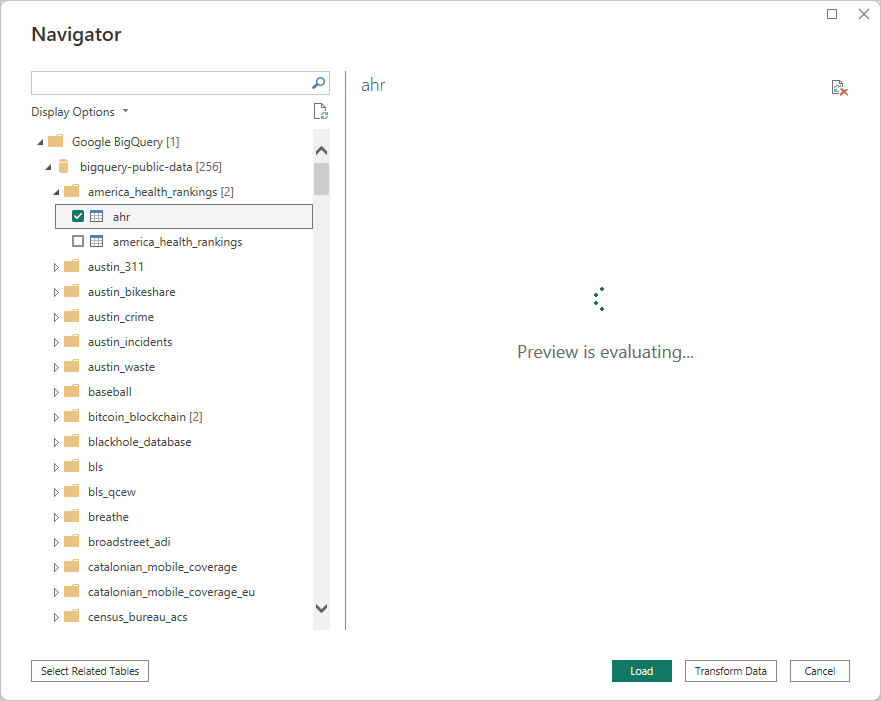This screenshot has height=701, width=881.
Task: Click the search magnifier icon
Action: tap(318, 83)
